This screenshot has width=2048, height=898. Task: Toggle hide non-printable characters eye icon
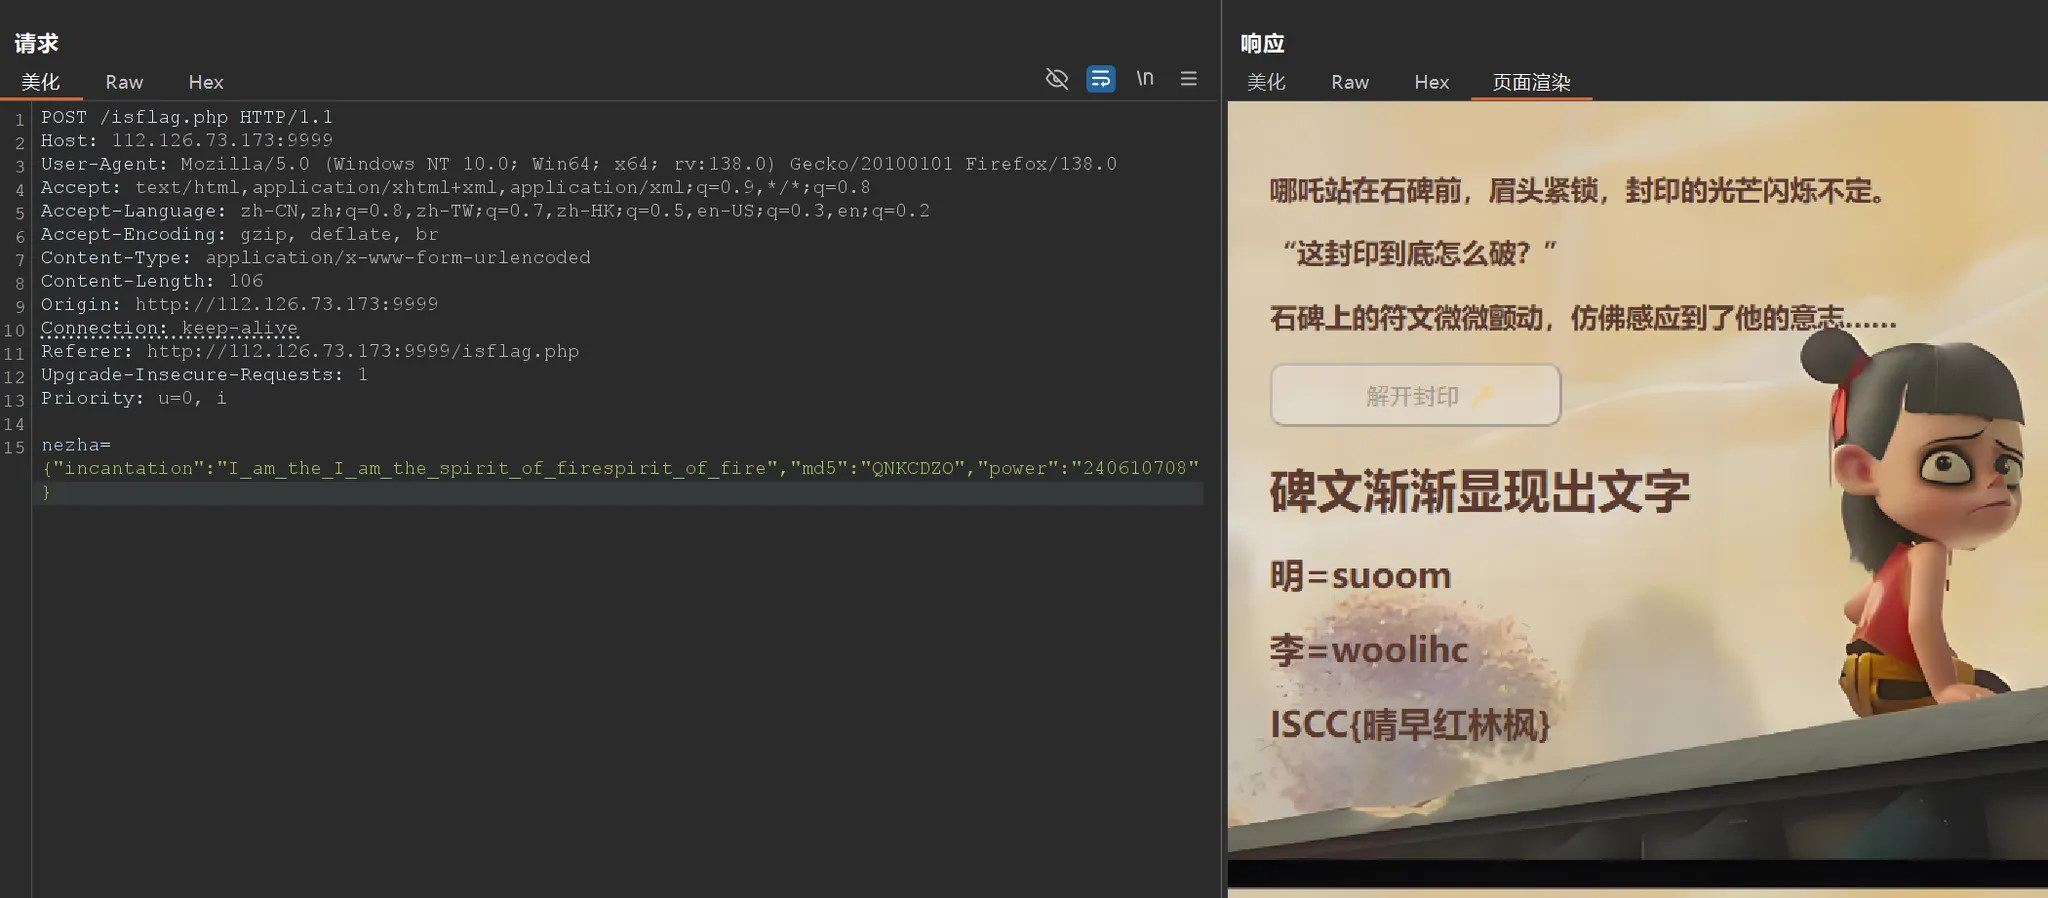tap(1056, 78)
